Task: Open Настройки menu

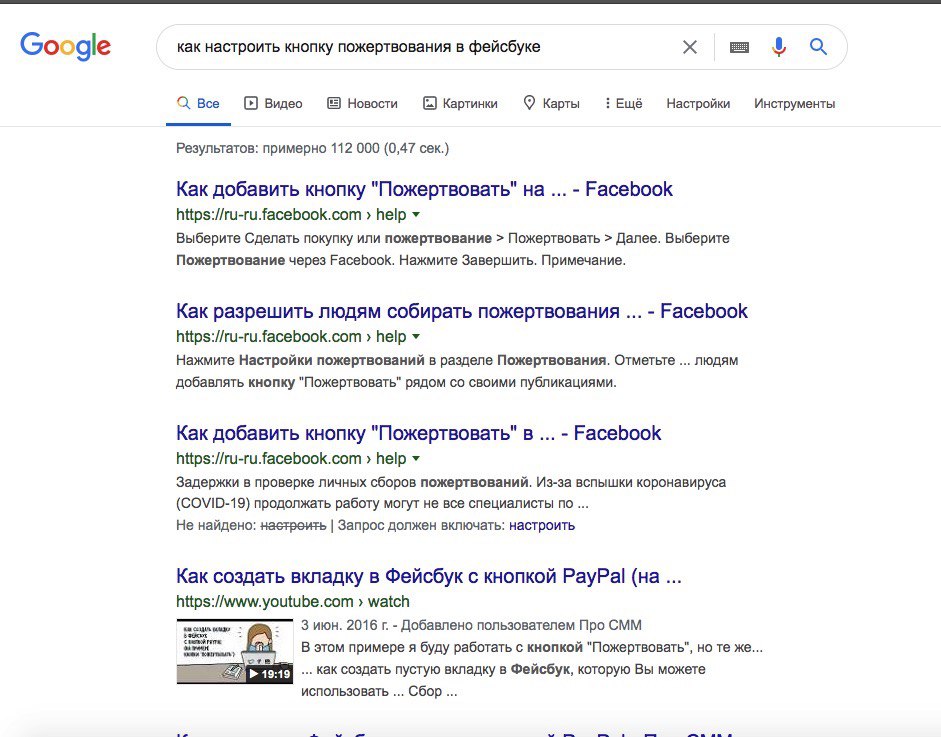Action: tap(698, 103)
